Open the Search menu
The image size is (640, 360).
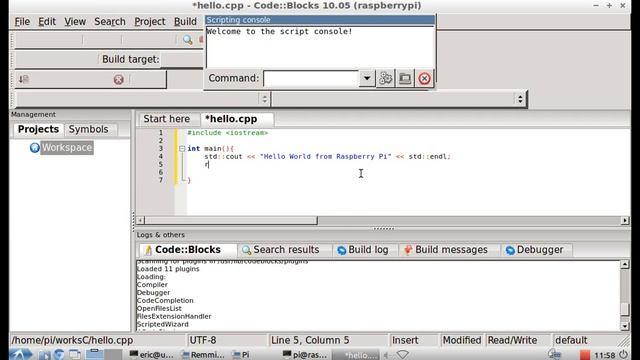(110, 22)
